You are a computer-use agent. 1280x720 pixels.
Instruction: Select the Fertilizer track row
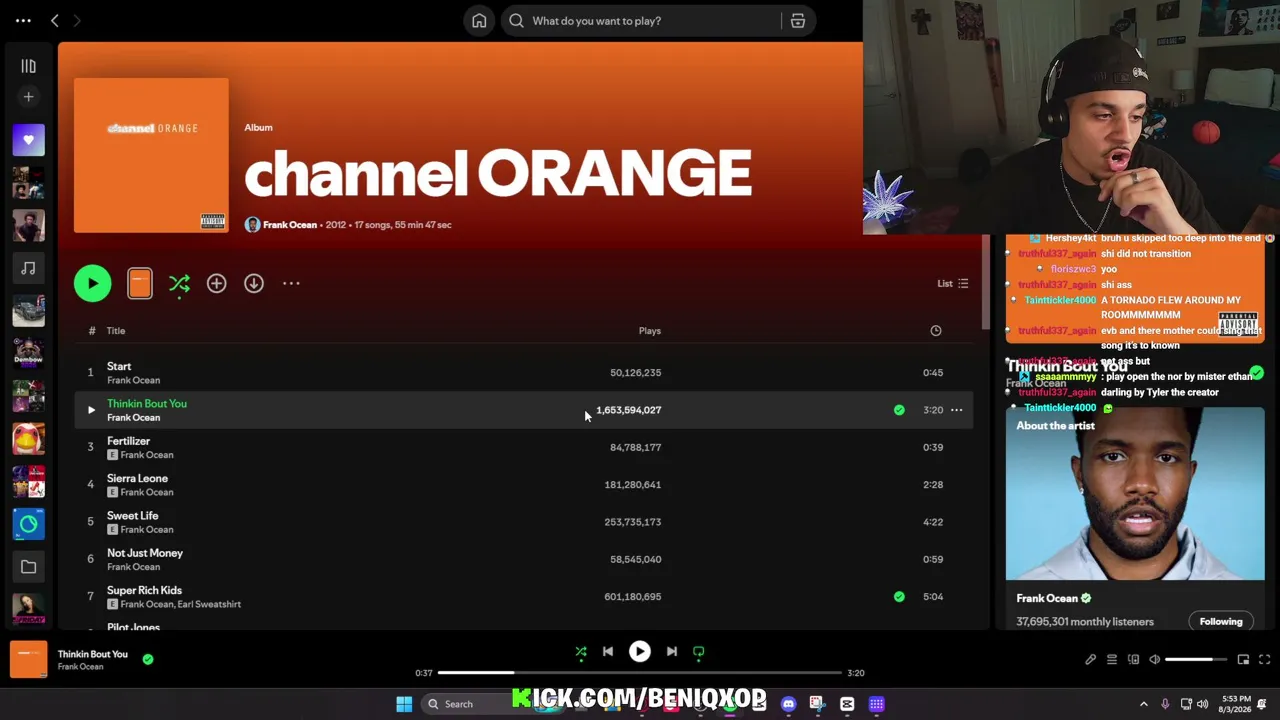[524, 448]
